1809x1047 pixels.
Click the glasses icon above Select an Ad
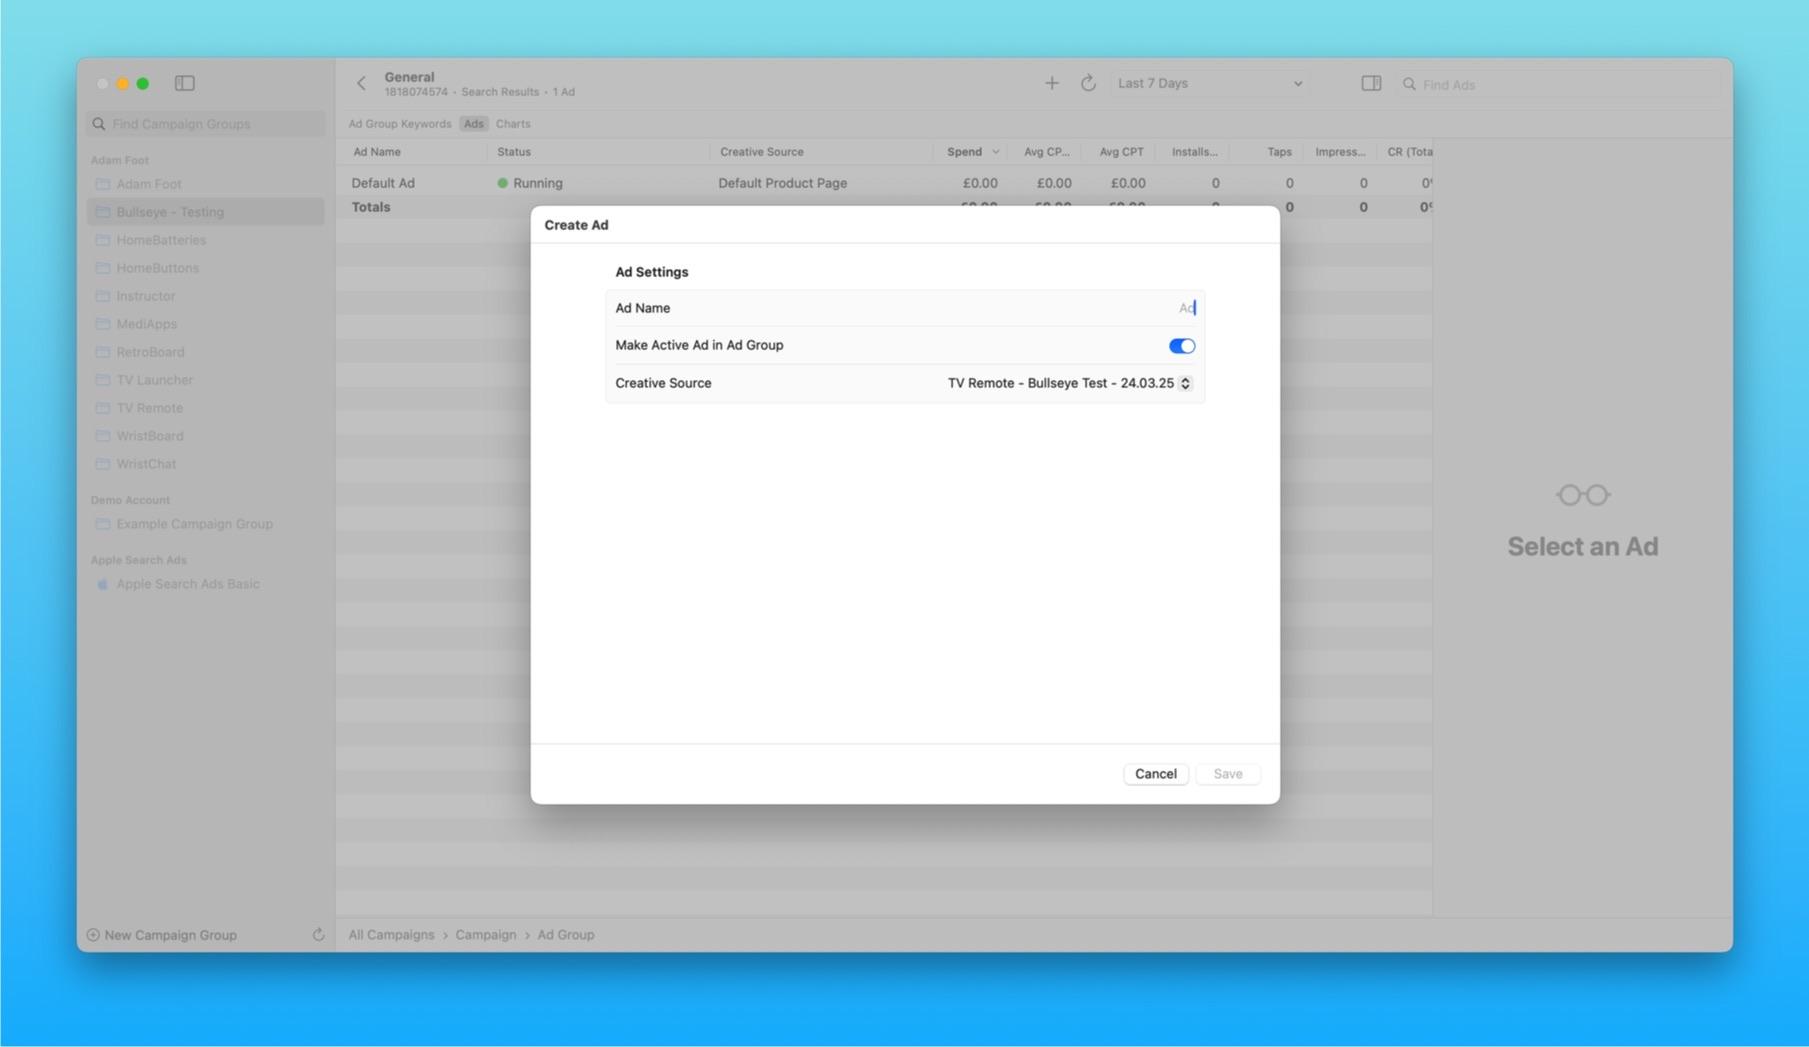click(x=1583, y=495)
